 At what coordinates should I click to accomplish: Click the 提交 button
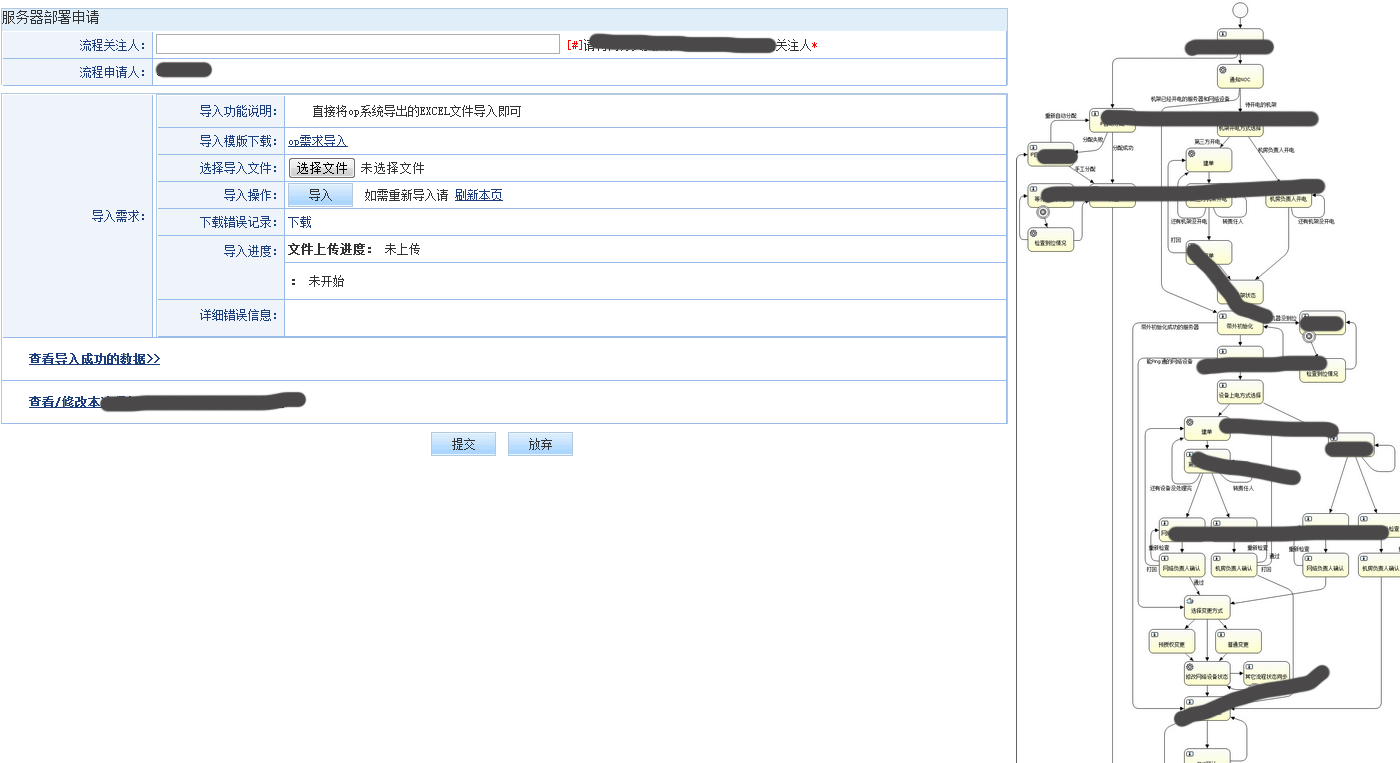pyautogui.click(x=463, y=444)
